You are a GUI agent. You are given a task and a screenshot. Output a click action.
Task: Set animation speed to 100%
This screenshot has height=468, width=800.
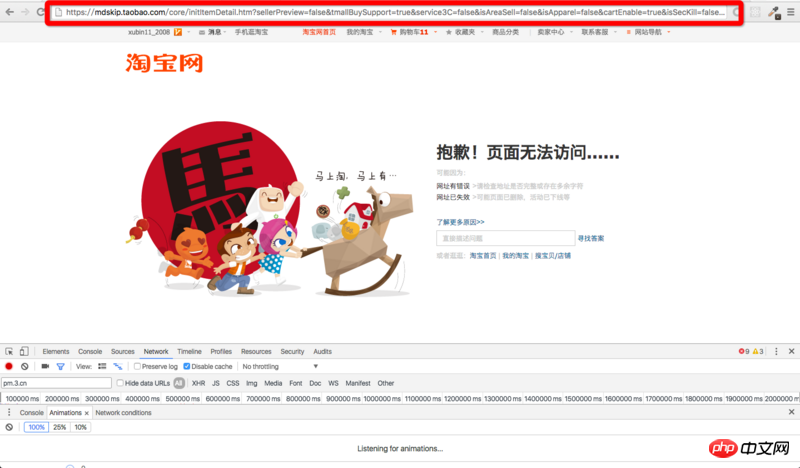[x=36, y=427]
